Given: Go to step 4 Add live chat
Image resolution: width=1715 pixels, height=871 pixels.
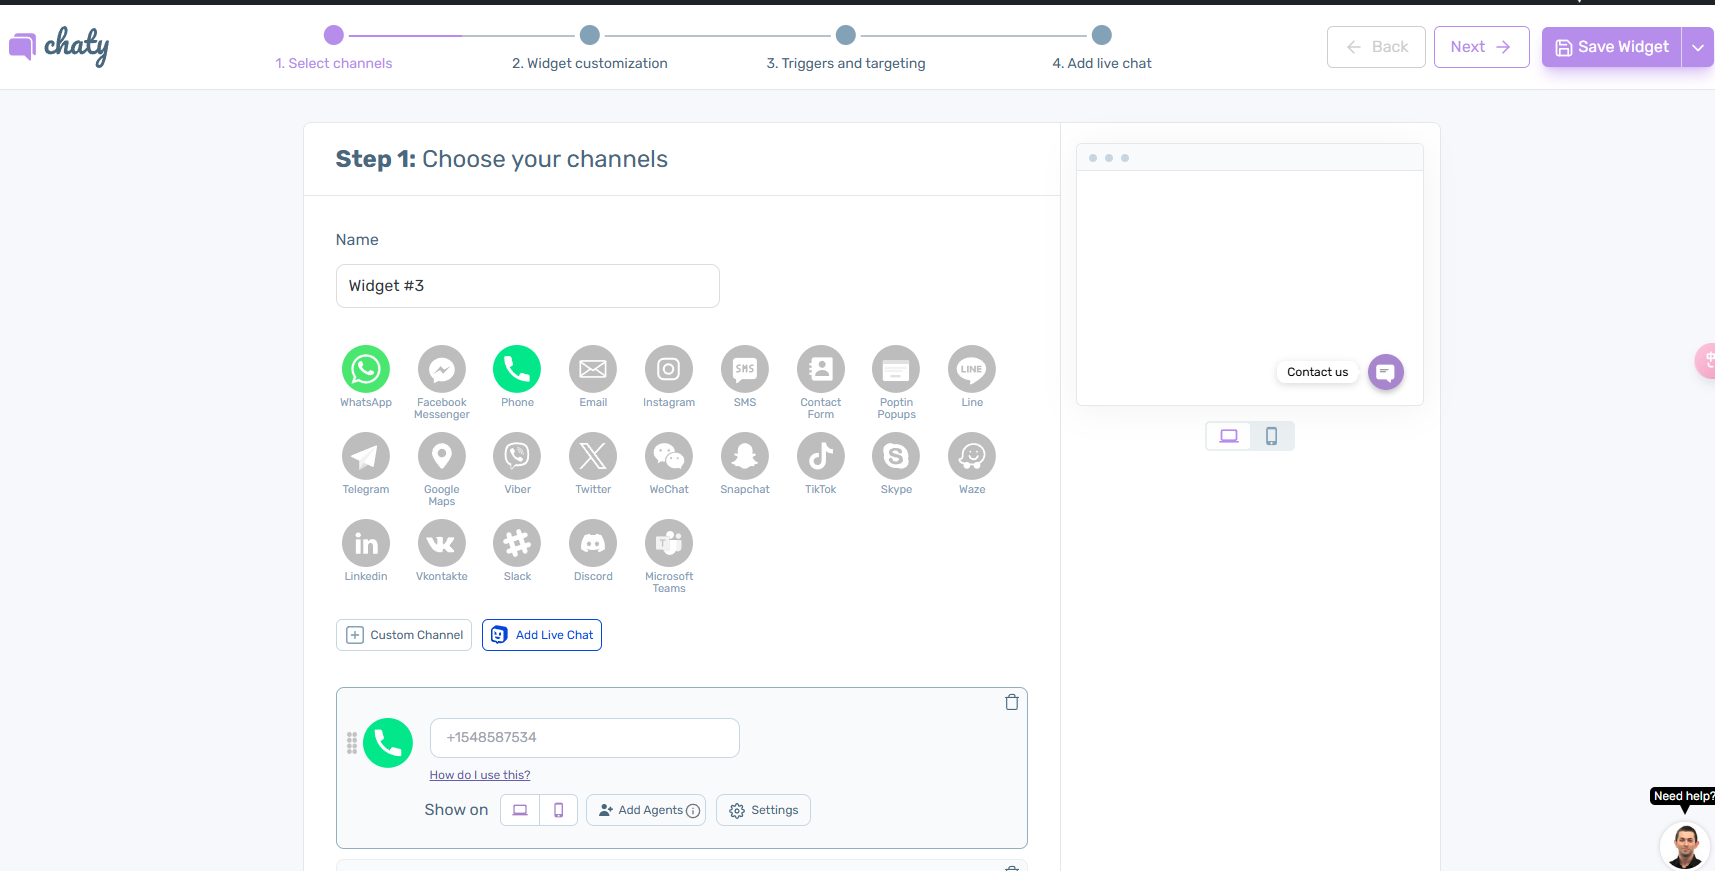Looking at the screenshot, I should (1102, 49).
